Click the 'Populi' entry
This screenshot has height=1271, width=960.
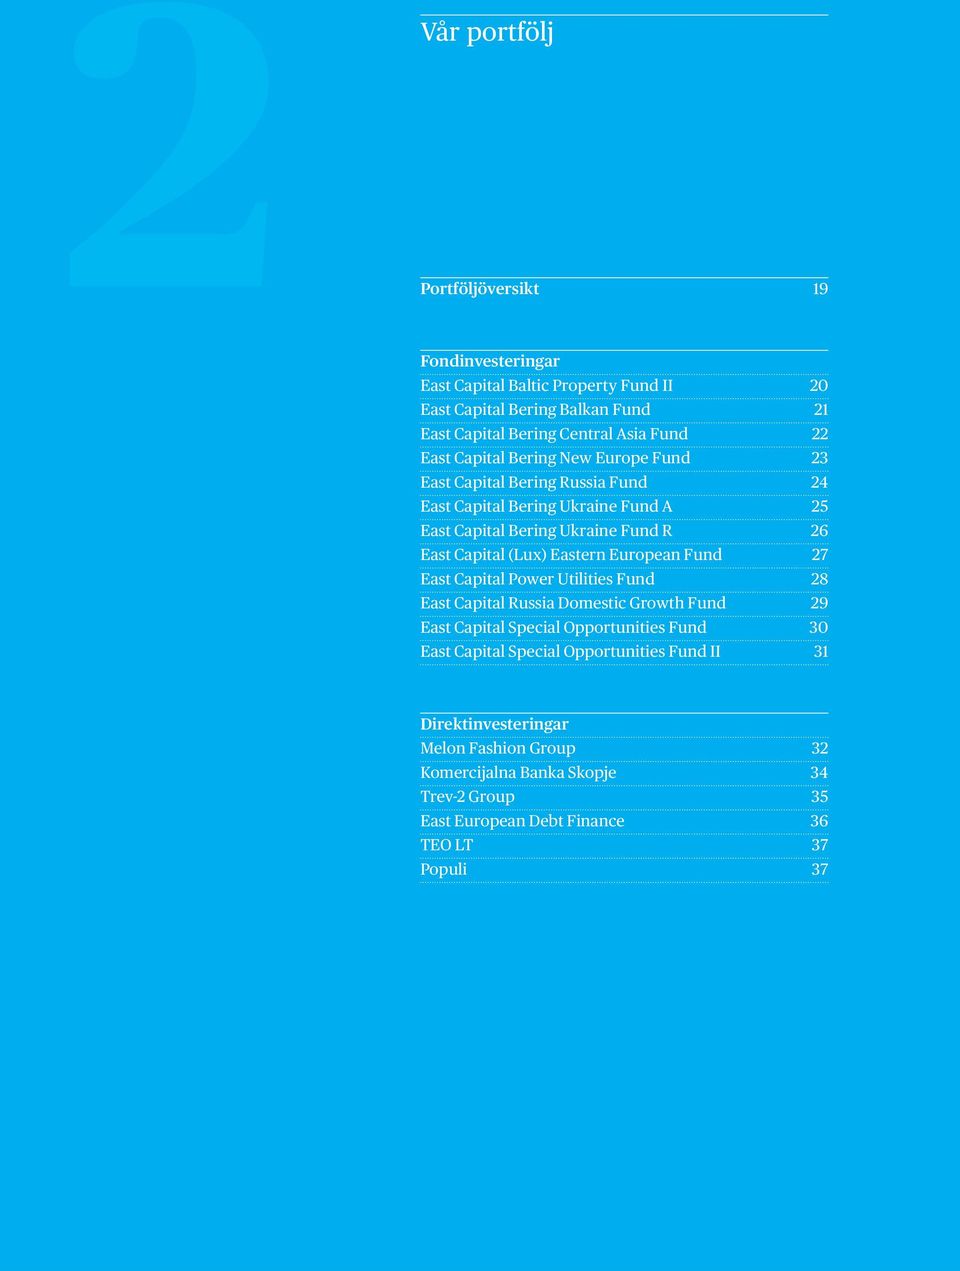(443, 870)
